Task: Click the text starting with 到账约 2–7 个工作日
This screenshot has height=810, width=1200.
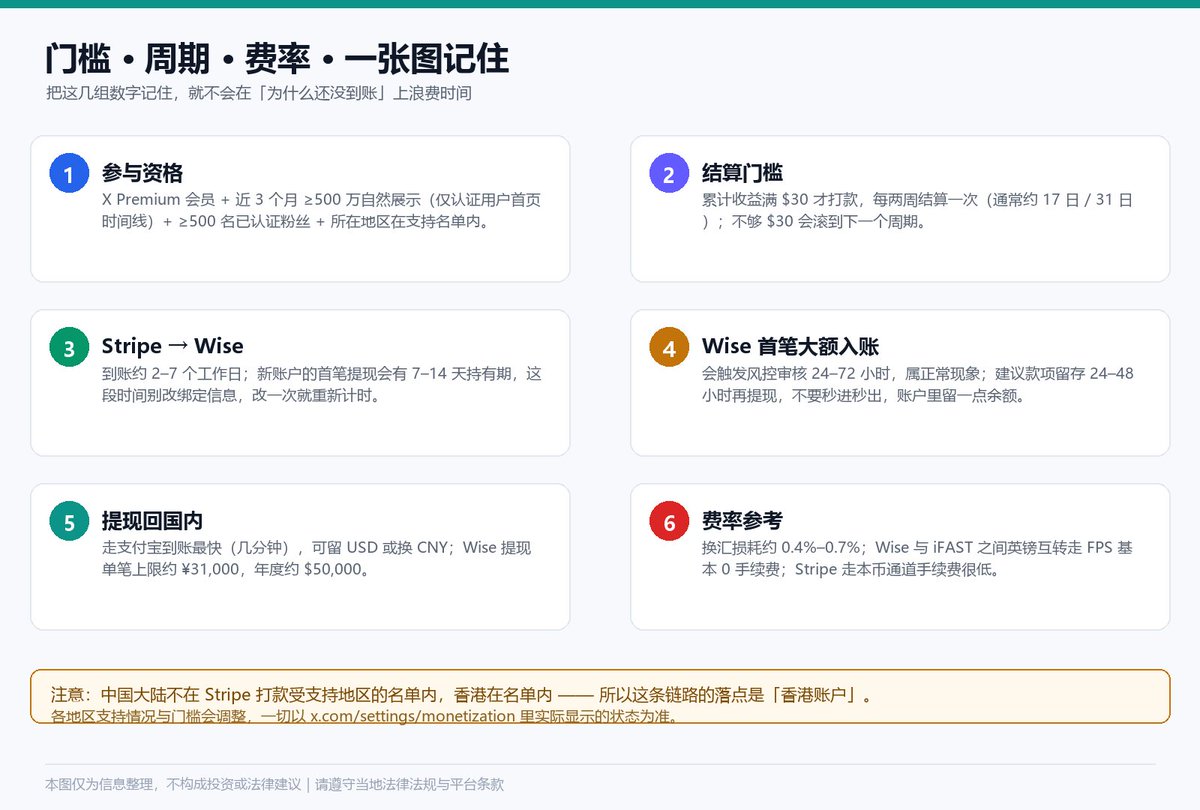Action: pyautogui.click(x=322, y=385)
